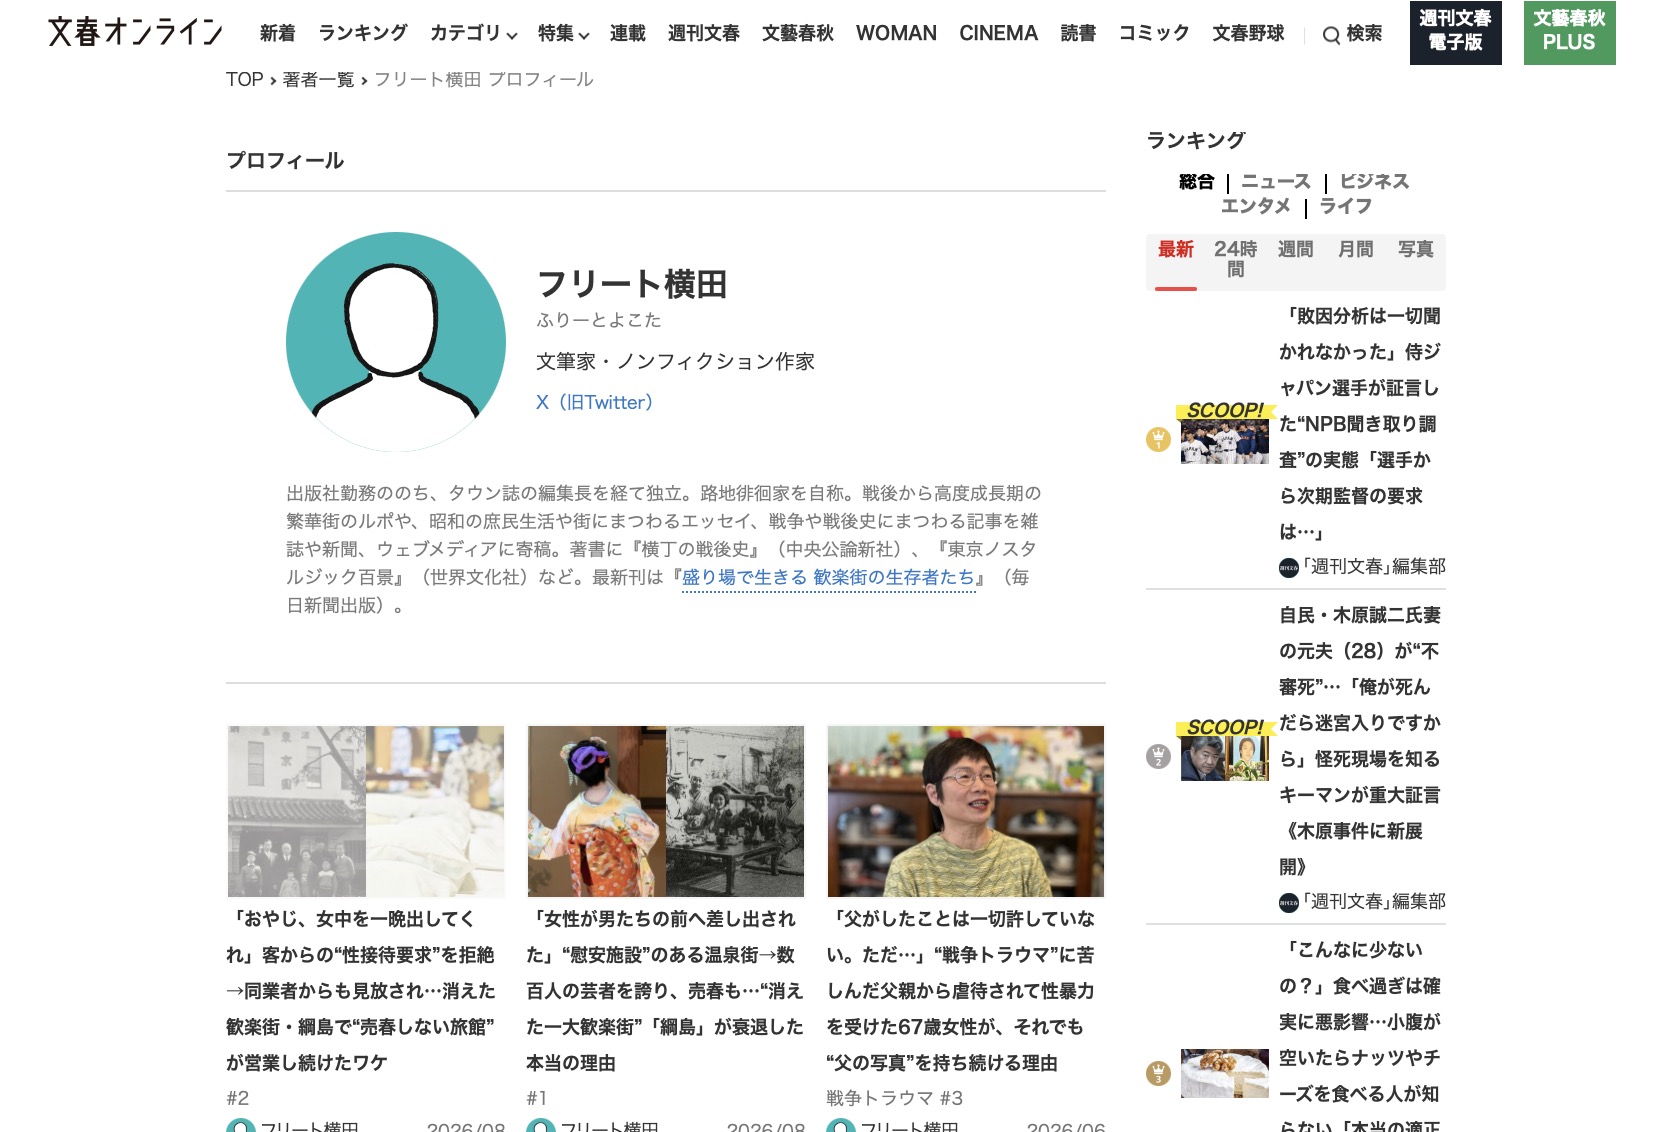
Task: Click 「週刊文春」編集部 author under 木原 article
Action: 1374,902
